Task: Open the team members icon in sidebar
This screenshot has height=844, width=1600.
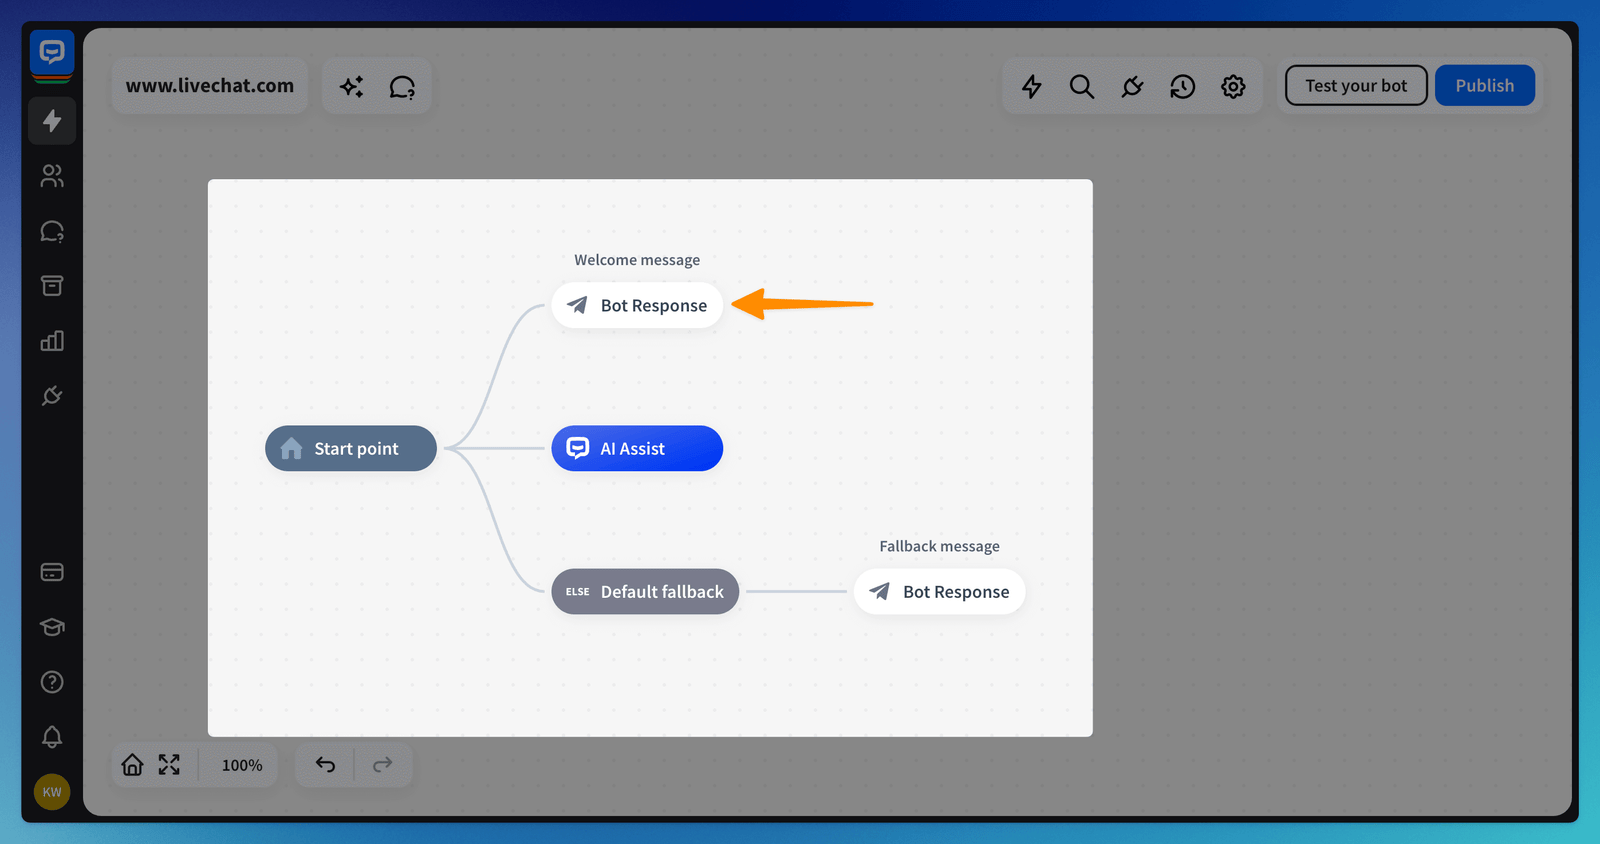Action: pos(52,176)
